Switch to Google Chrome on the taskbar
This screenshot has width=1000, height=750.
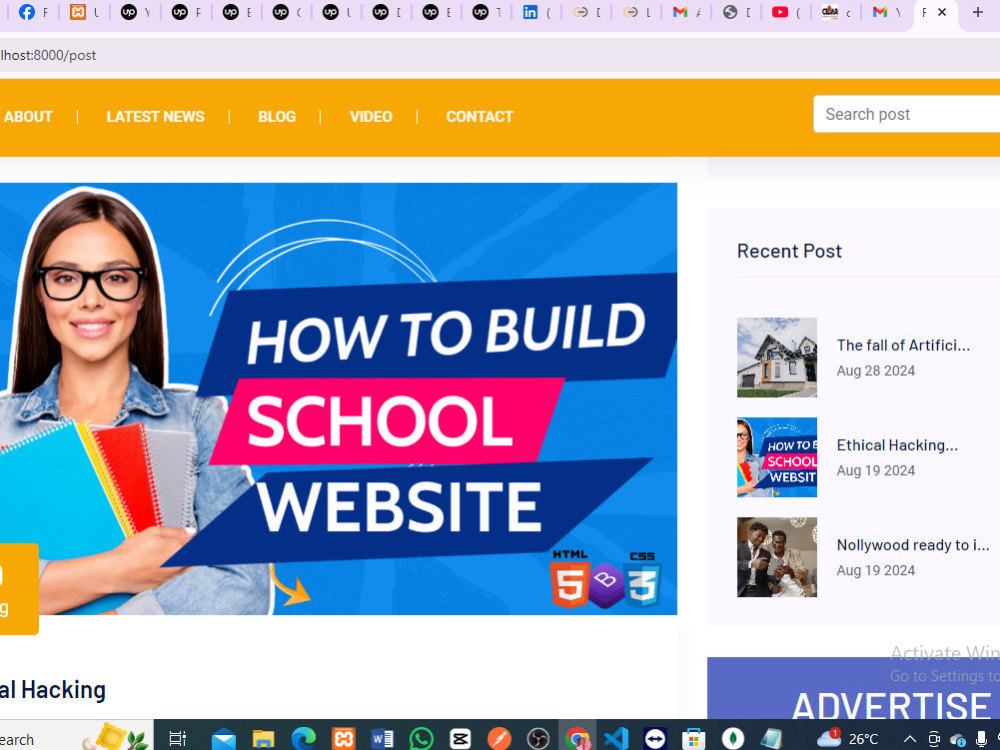pos(578,739)
